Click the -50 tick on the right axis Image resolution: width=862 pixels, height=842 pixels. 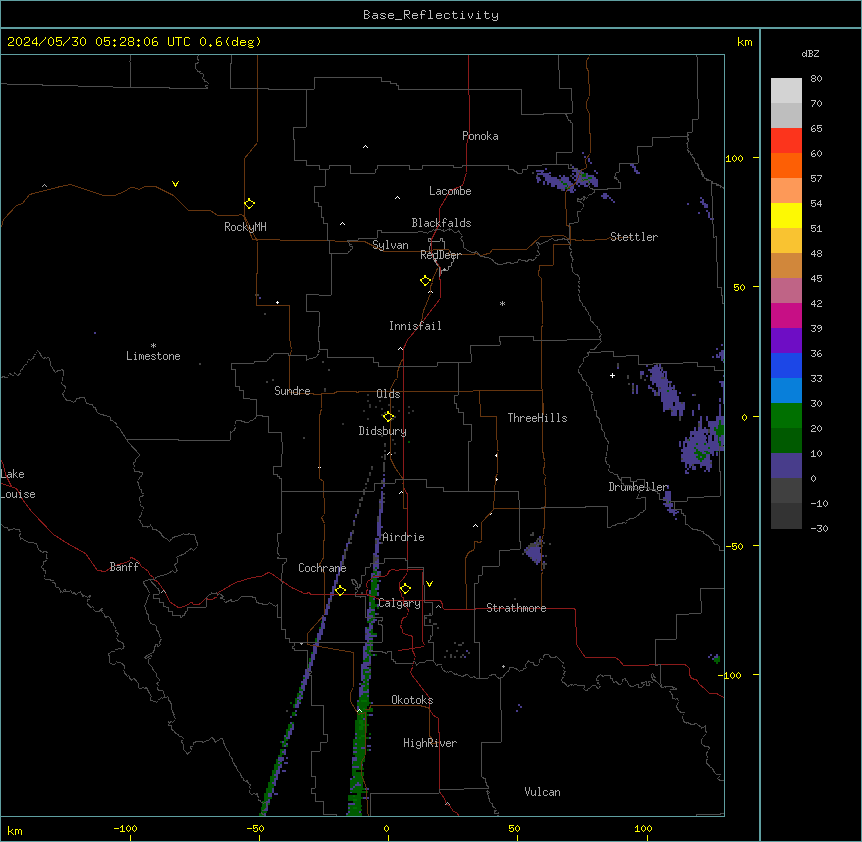pyautogui.click(x=734, y=546)
